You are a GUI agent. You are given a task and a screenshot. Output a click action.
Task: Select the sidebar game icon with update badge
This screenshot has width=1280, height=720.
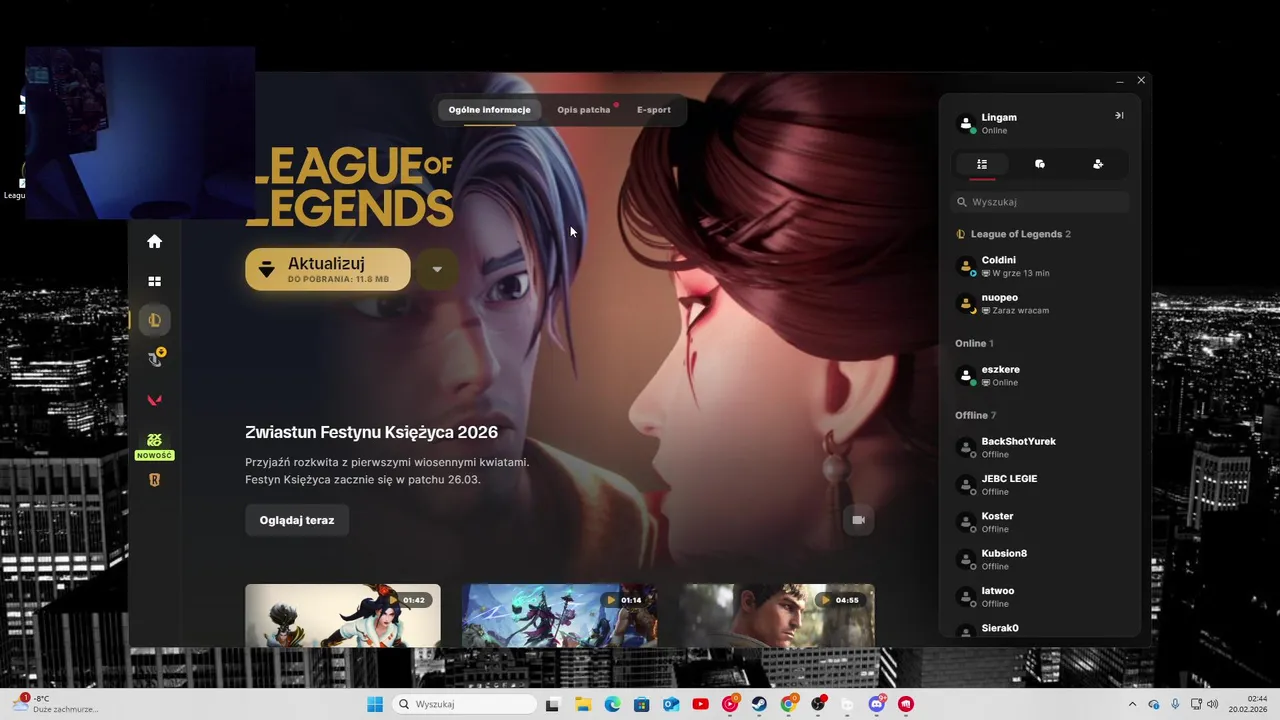(x=155, y=359)
